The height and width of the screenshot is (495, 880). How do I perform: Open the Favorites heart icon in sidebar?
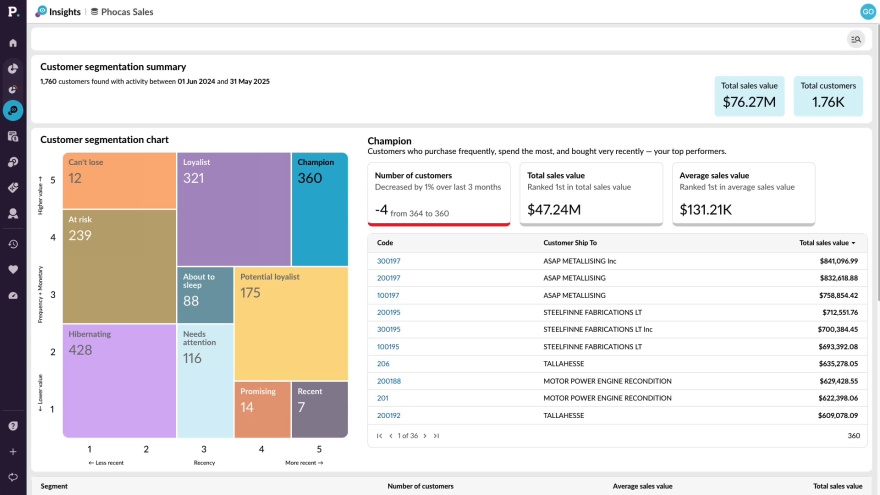pos(13,269)
